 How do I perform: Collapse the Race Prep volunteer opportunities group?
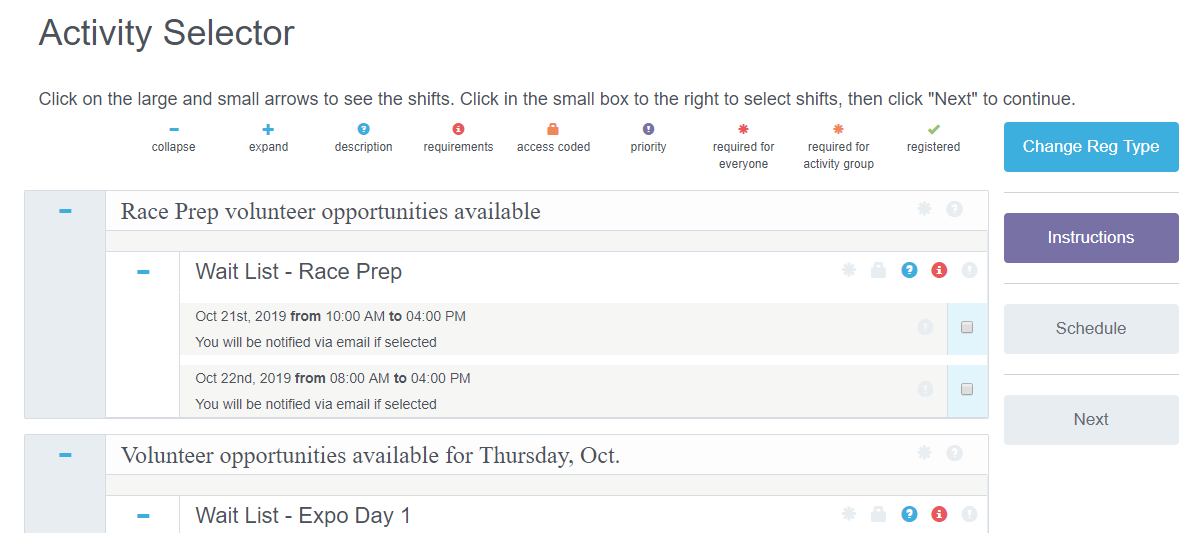(65, 211)
